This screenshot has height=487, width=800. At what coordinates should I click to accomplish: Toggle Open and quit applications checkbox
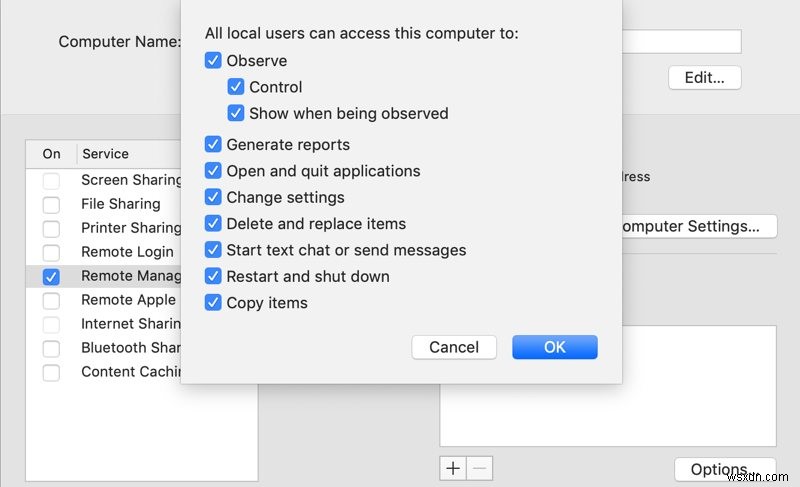213,171
